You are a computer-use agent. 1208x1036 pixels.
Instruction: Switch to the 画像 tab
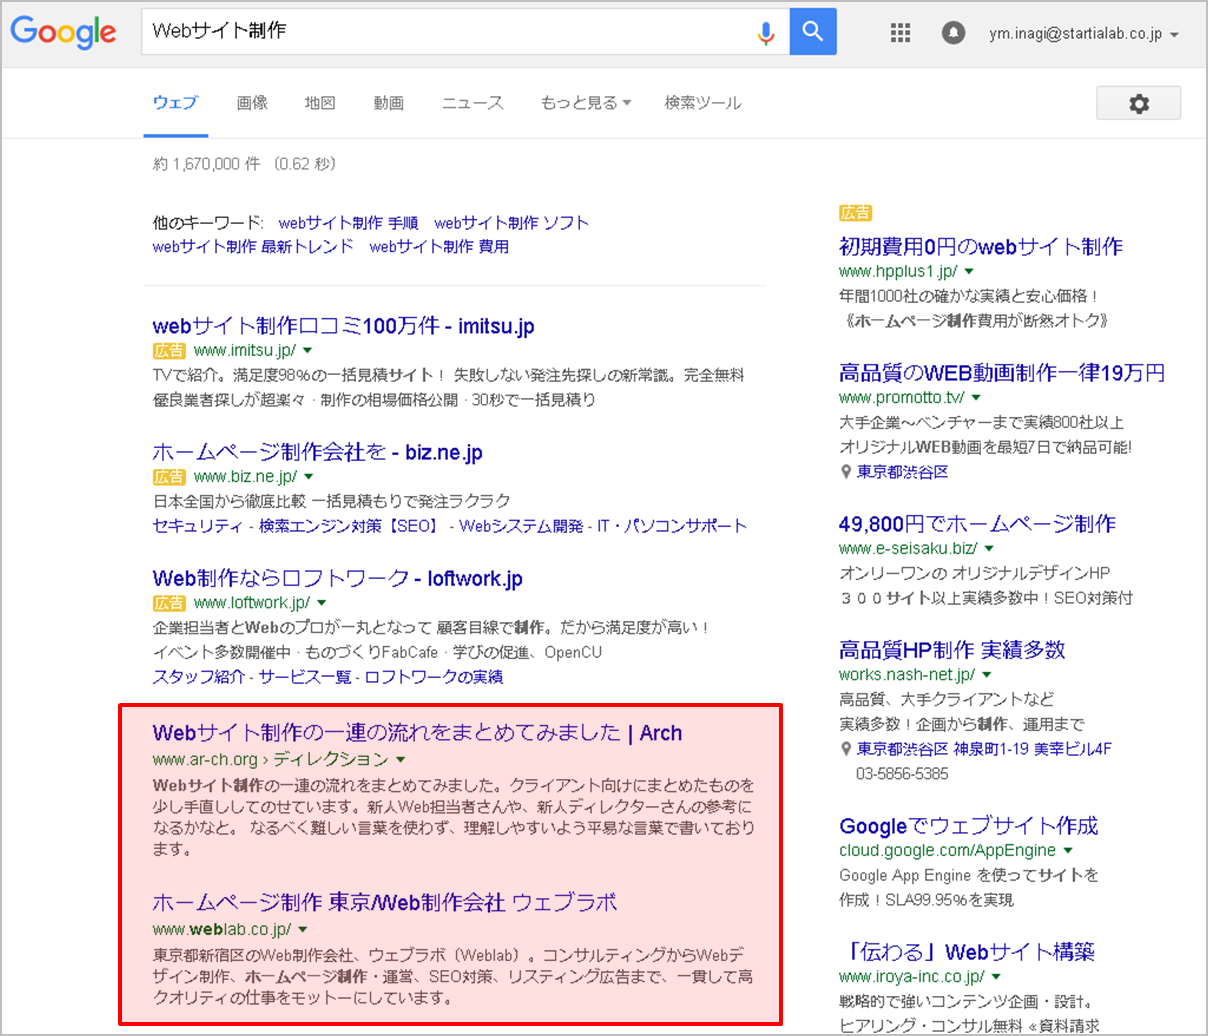click(x=252, y=102)
